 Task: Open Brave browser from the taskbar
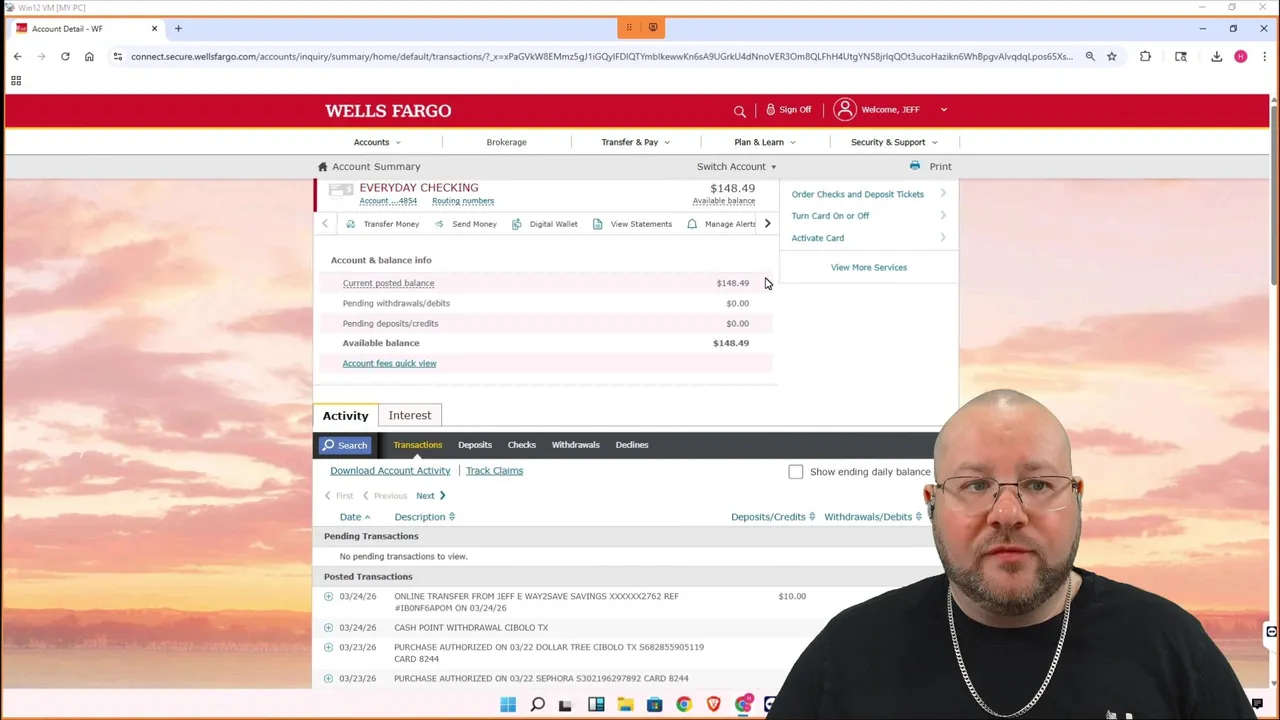(x=713, y=705)
